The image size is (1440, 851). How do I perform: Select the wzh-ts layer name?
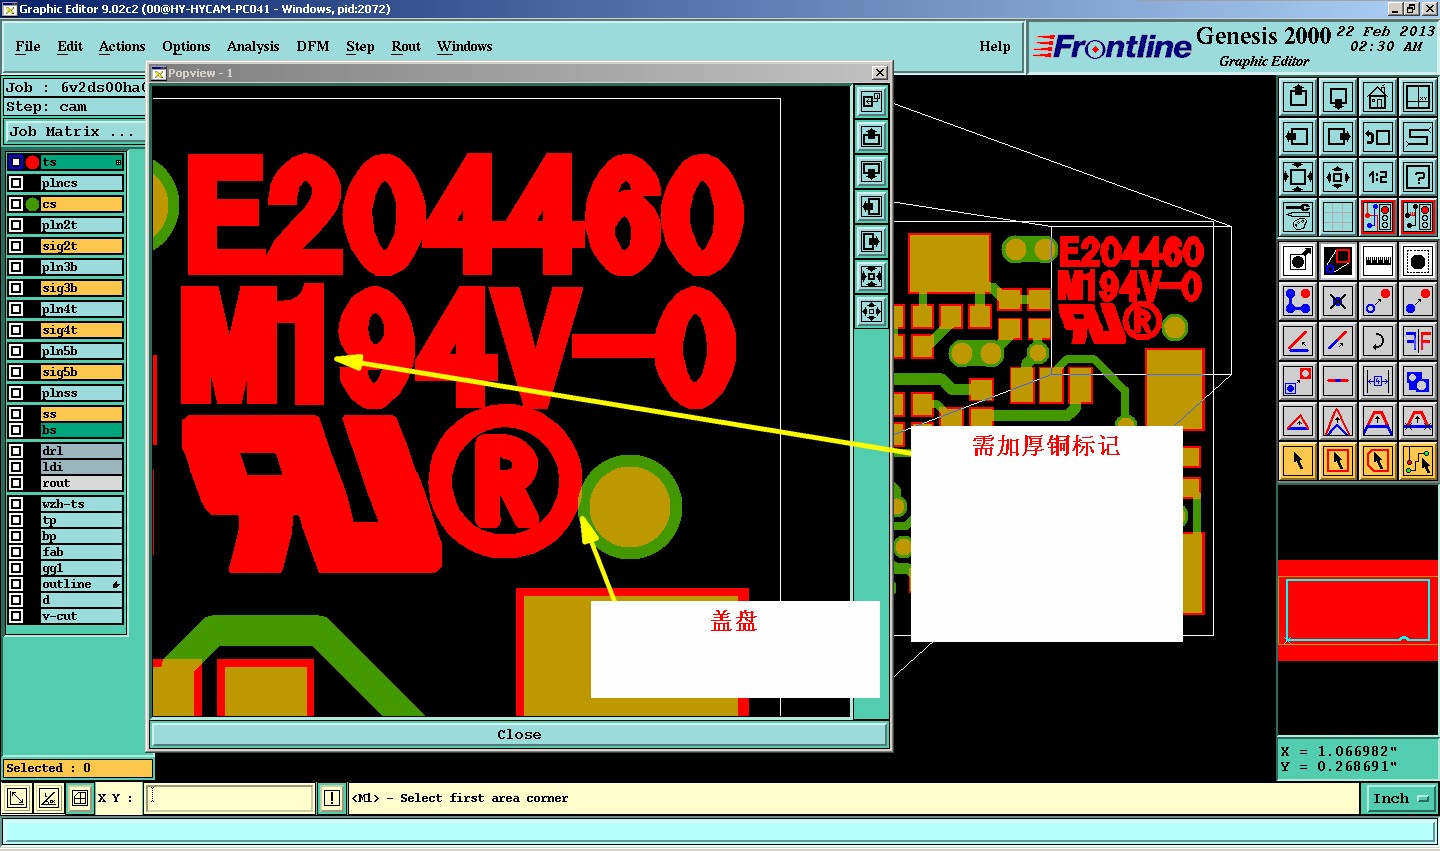coord(81,504)
